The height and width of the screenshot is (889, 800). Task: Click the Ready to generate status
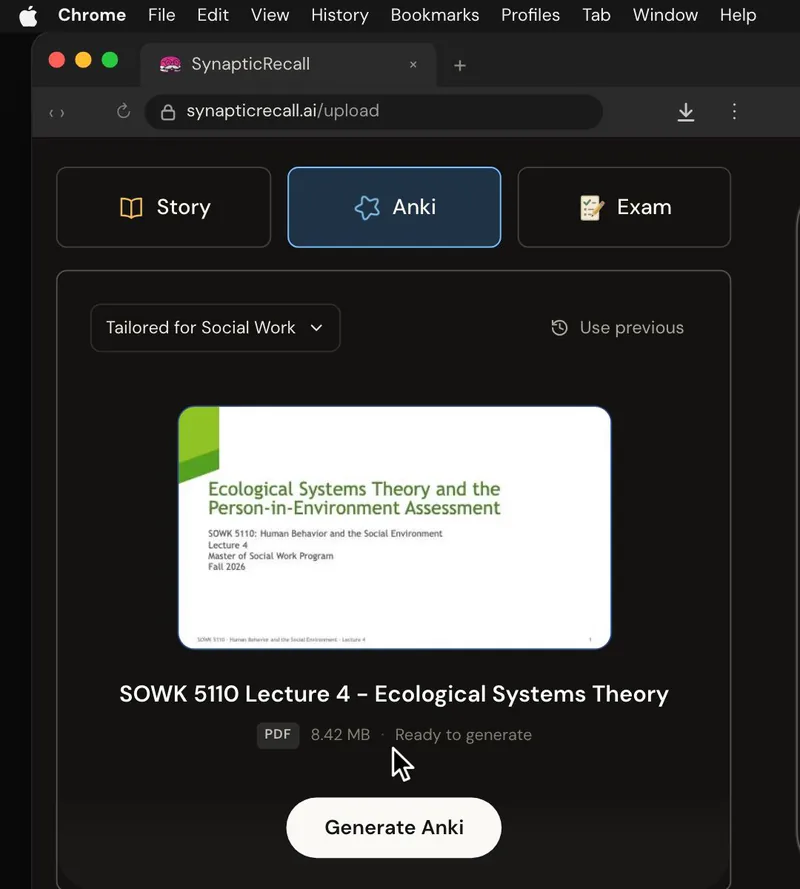(463, 735)
